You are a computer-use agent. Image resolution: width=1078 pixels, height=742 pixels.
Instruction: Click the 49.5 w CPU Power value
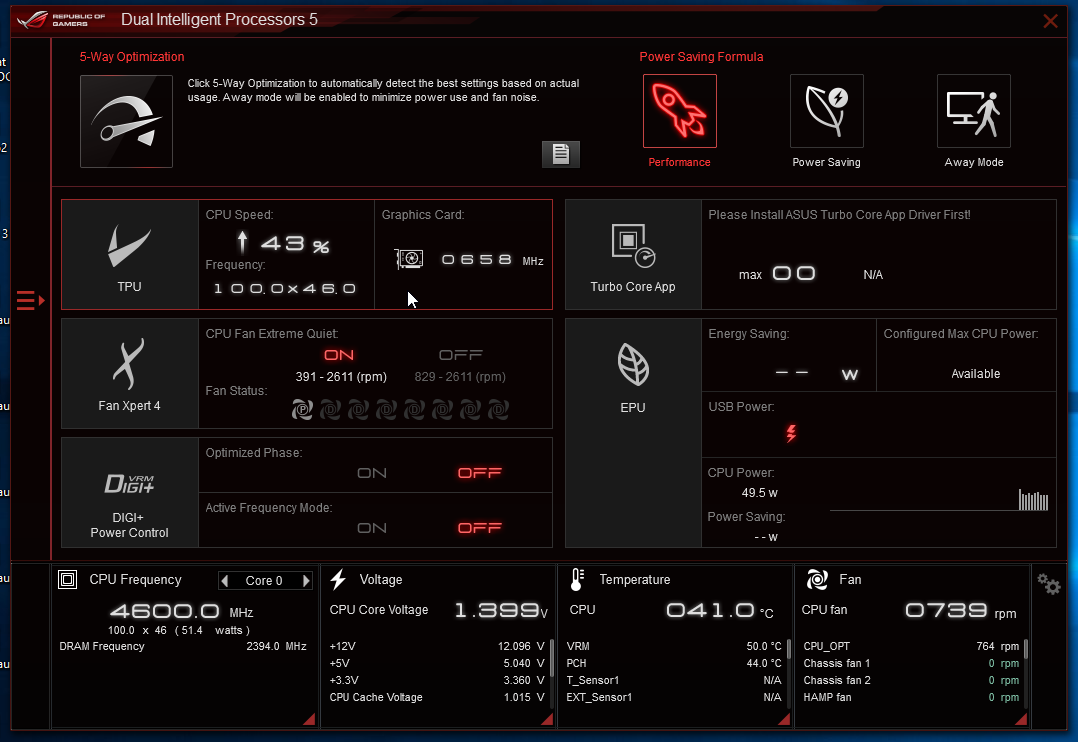click(x=760, y=493)
